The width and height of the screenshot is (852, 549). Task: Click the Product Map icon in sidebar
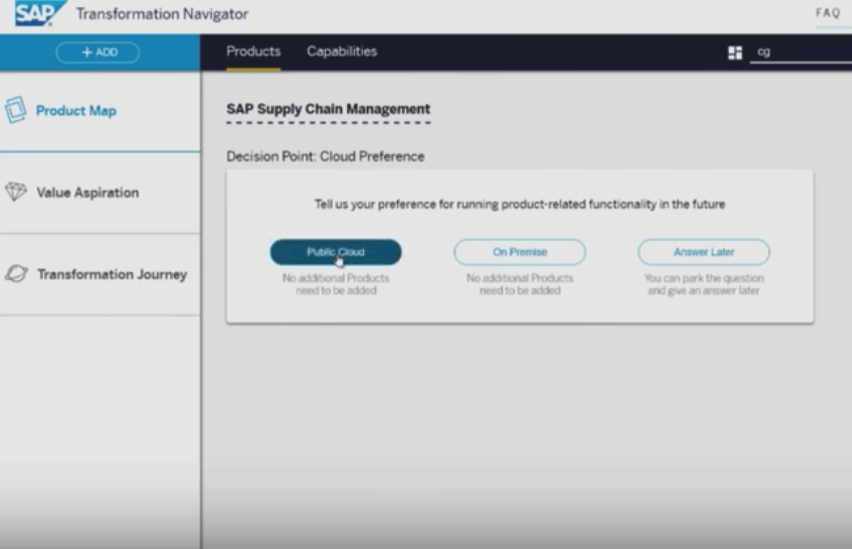pos(15,110)
